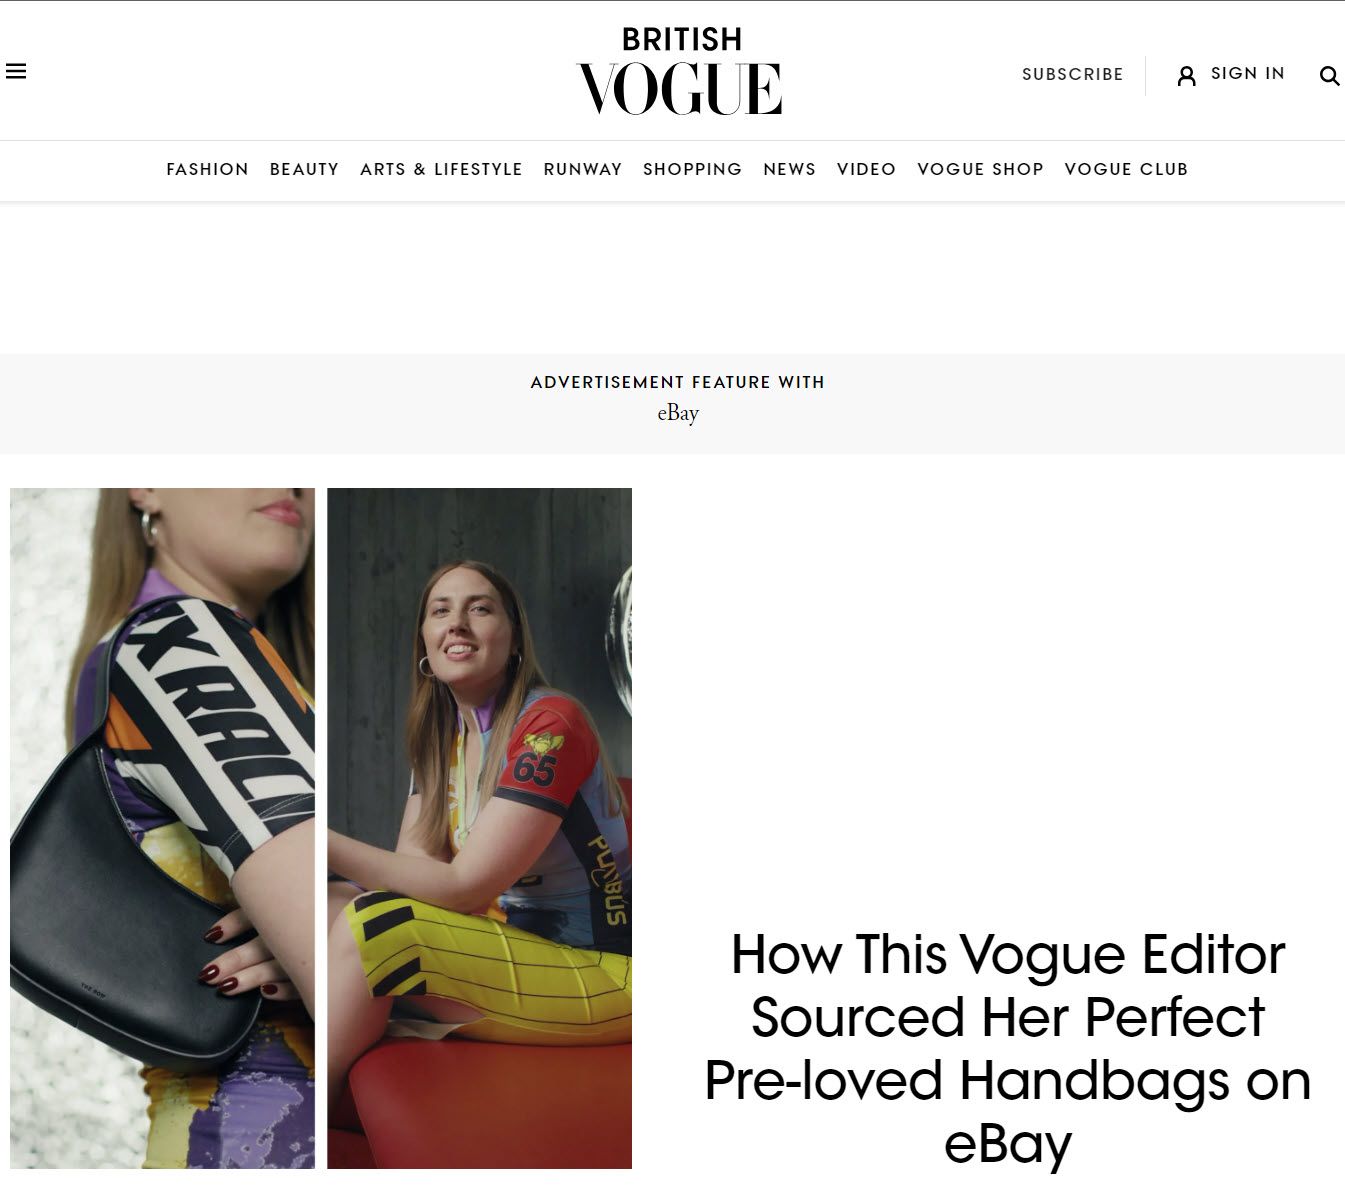
Task: Open the black handbag close-up image
Action: coord(162,828)
